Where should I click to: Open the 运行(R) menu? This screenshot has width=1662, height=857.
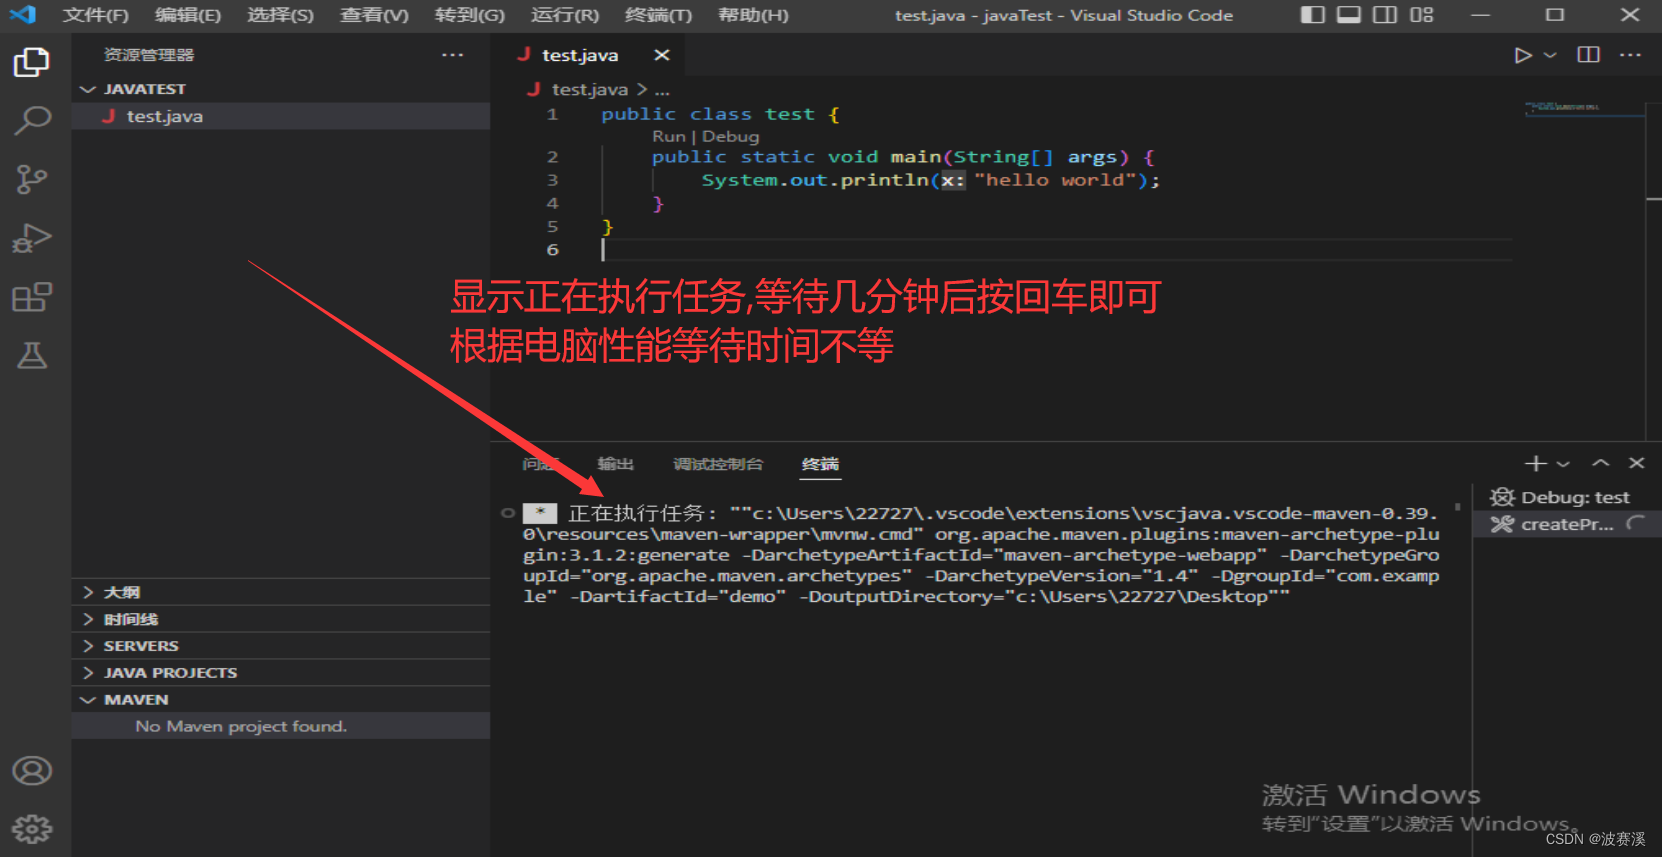click(x=565, y=15)
